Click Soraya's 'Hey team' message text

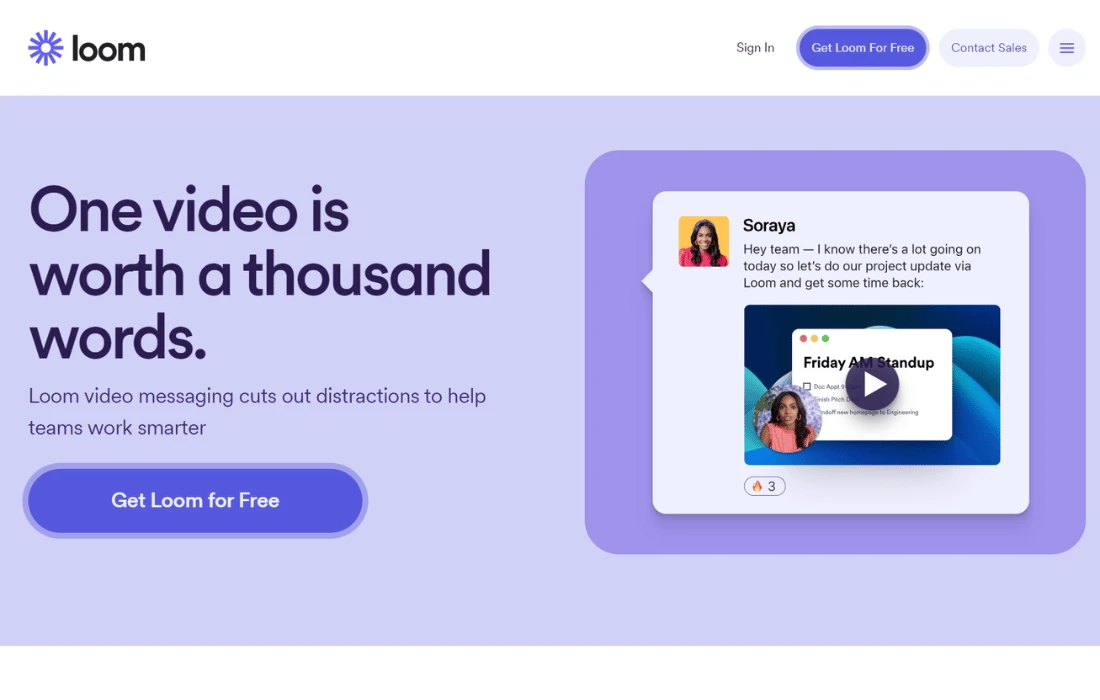coord(862,266)
